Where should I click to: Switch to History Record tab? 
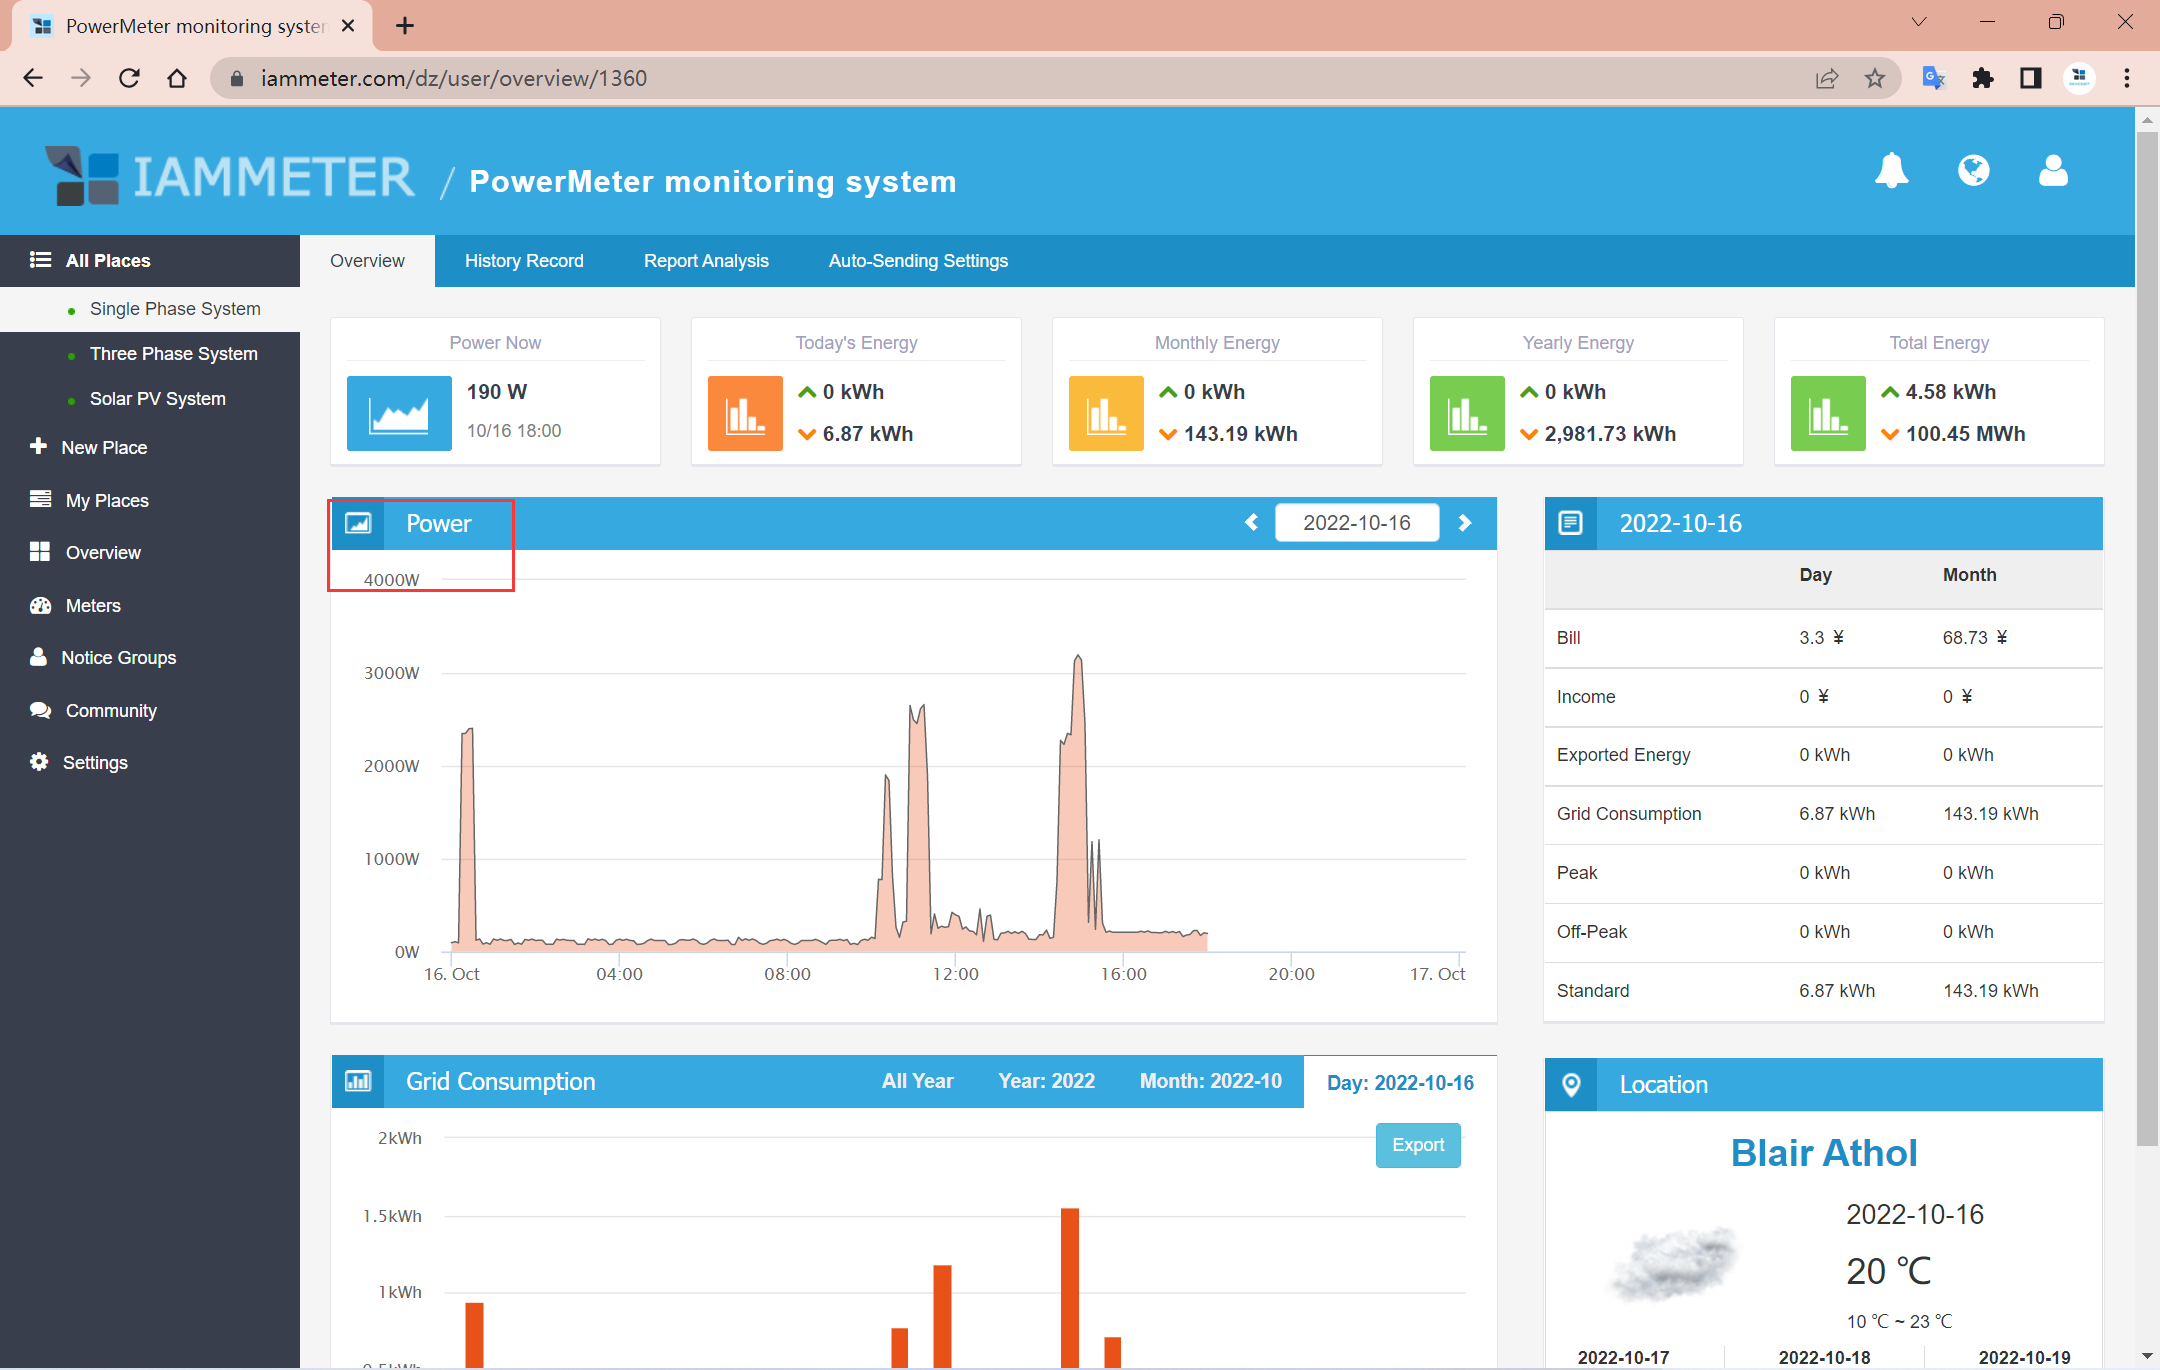[x=523, y=261]
